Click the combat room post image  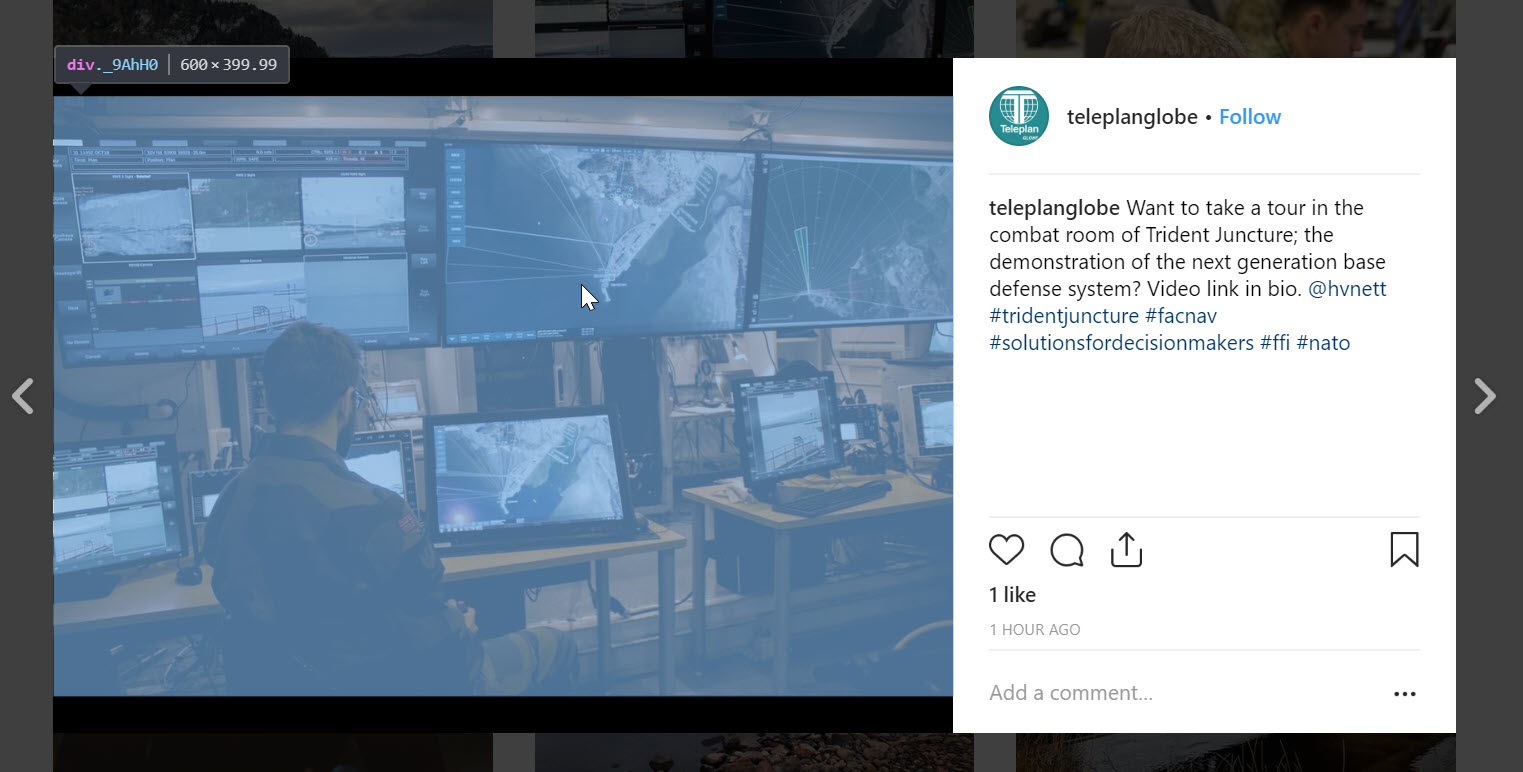coord(503,396)
